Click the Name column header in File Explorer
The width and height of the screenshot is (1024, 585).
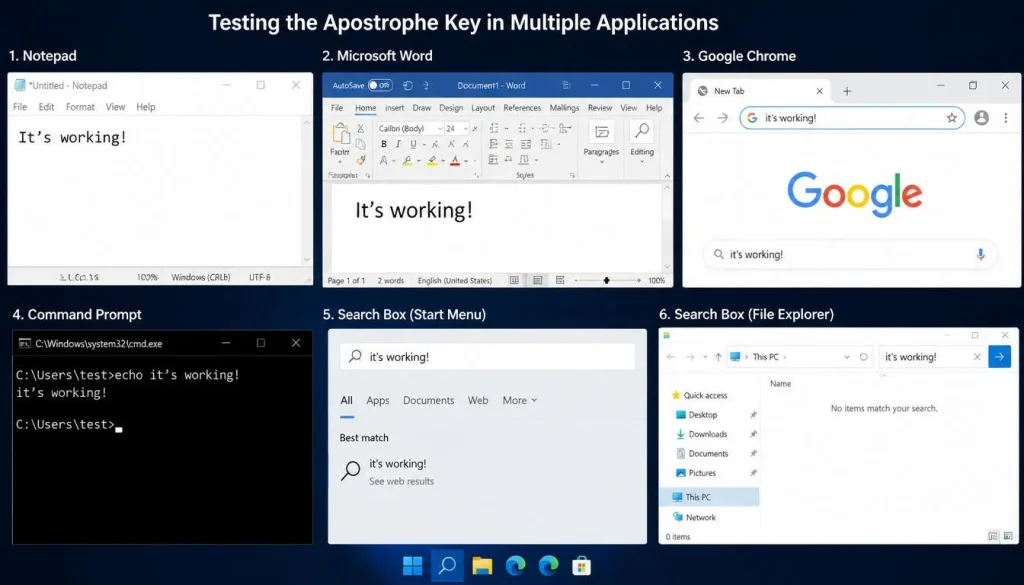click(780, 384)
